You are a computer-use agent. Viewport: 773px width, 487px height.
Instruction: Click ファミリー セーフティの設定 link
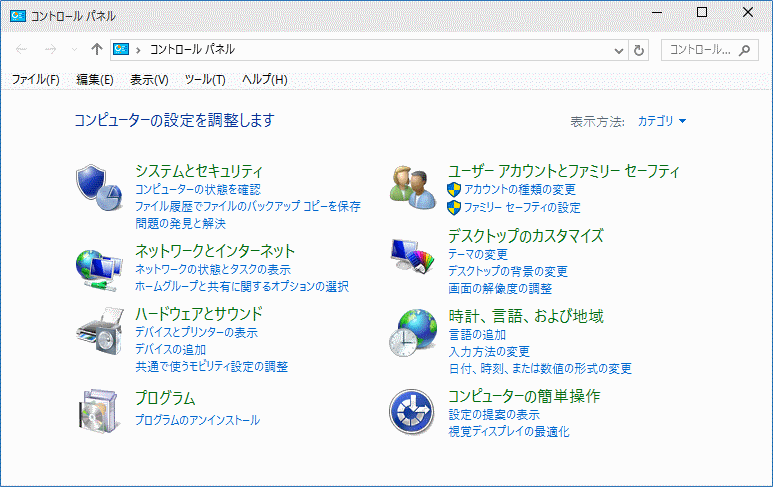(522, 208)
